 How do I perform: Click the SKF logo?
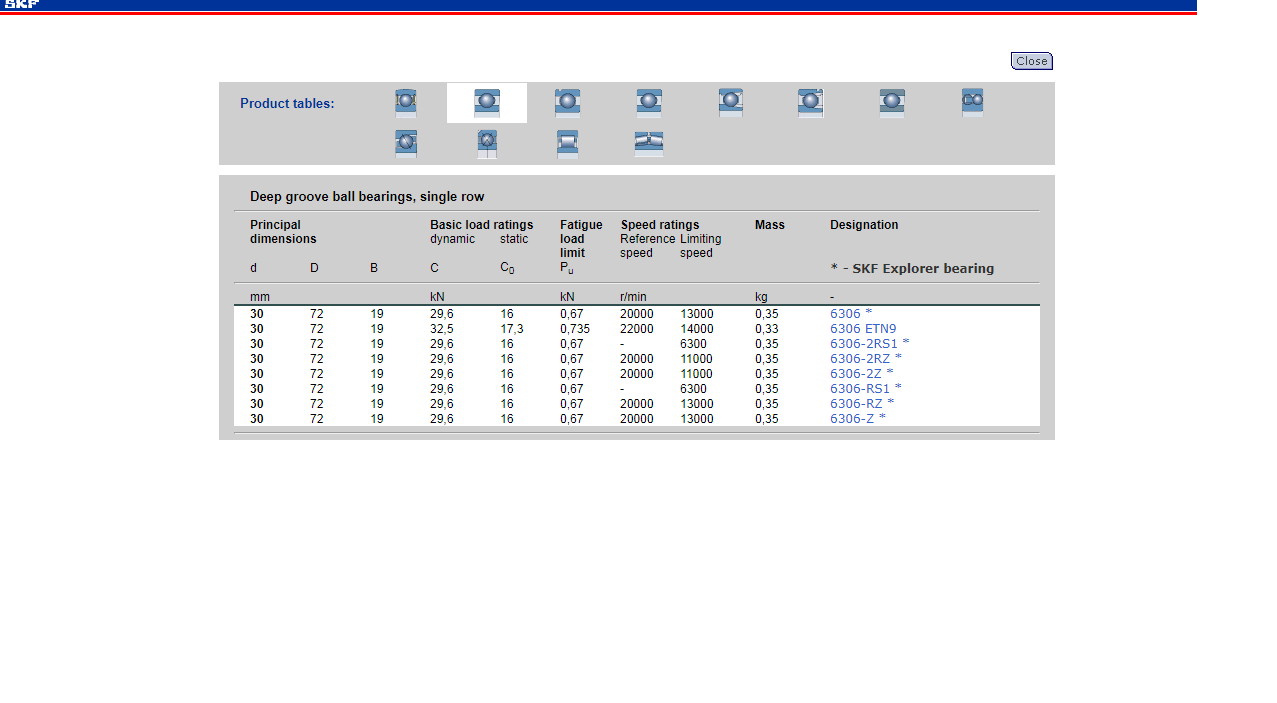coord(21,5)
